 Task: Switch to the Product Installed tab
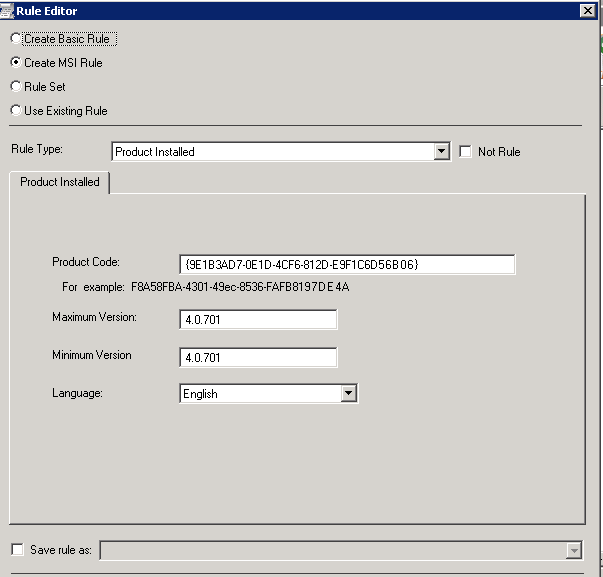pyautogui.click(x=60, y=182)
